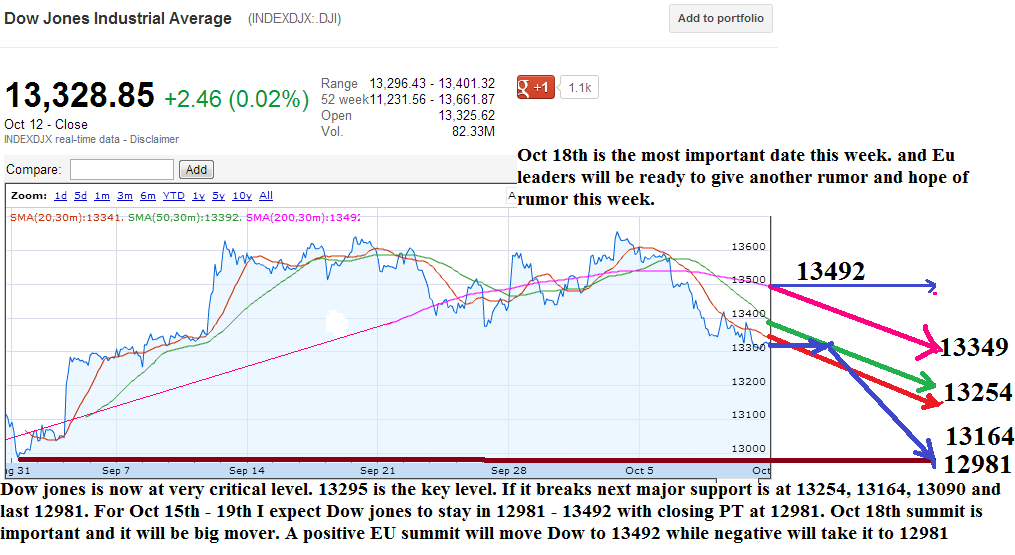Click the Sep 7 date on timeline

116,471
